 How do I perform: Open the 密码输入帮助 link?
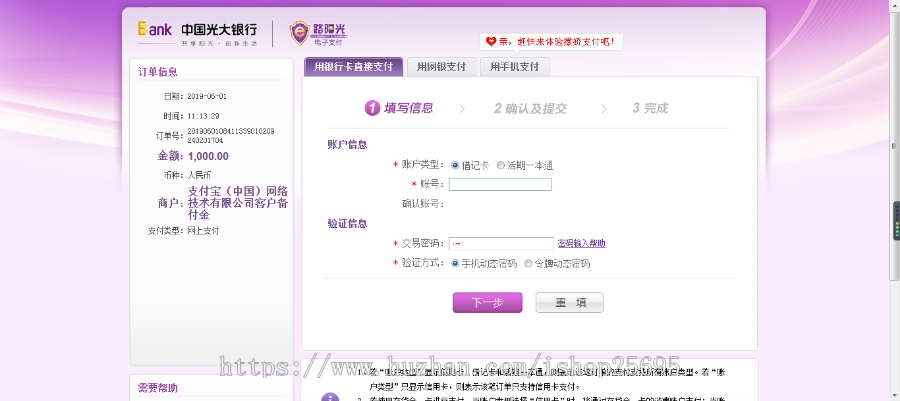581,243
